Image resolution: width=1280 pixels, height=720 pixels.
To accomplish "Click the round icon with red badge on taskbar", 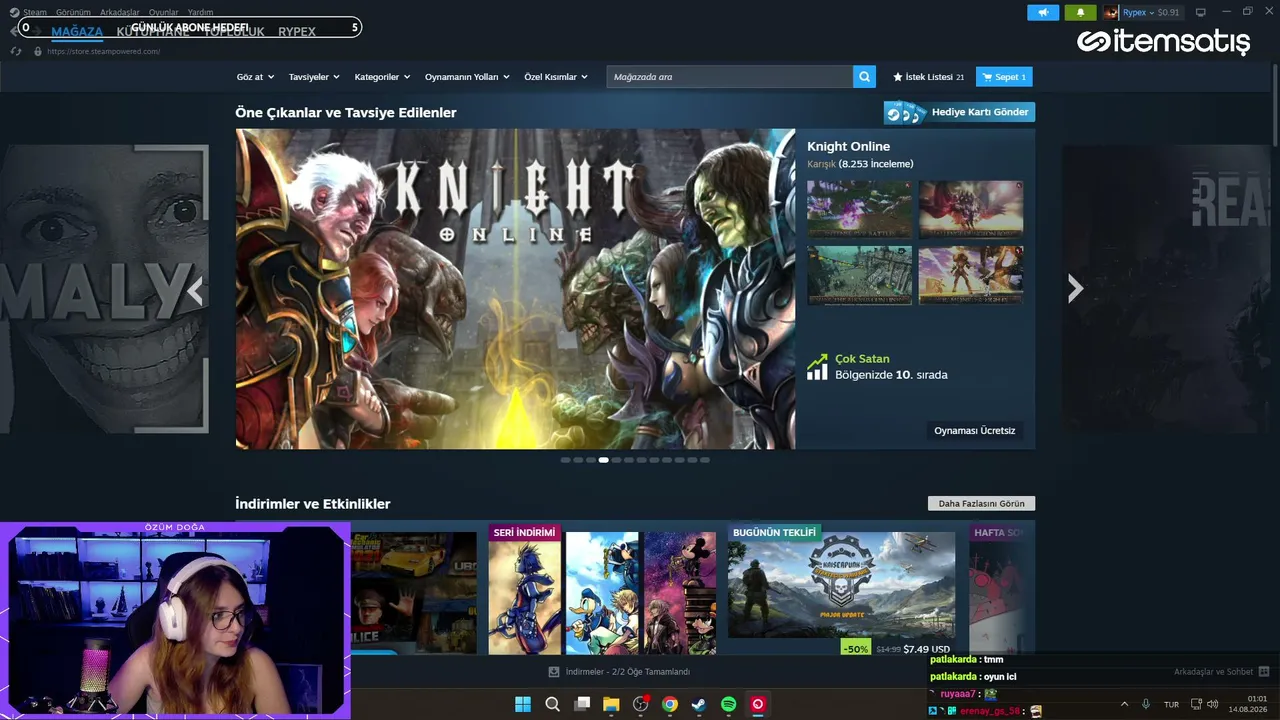I will 641,704.
